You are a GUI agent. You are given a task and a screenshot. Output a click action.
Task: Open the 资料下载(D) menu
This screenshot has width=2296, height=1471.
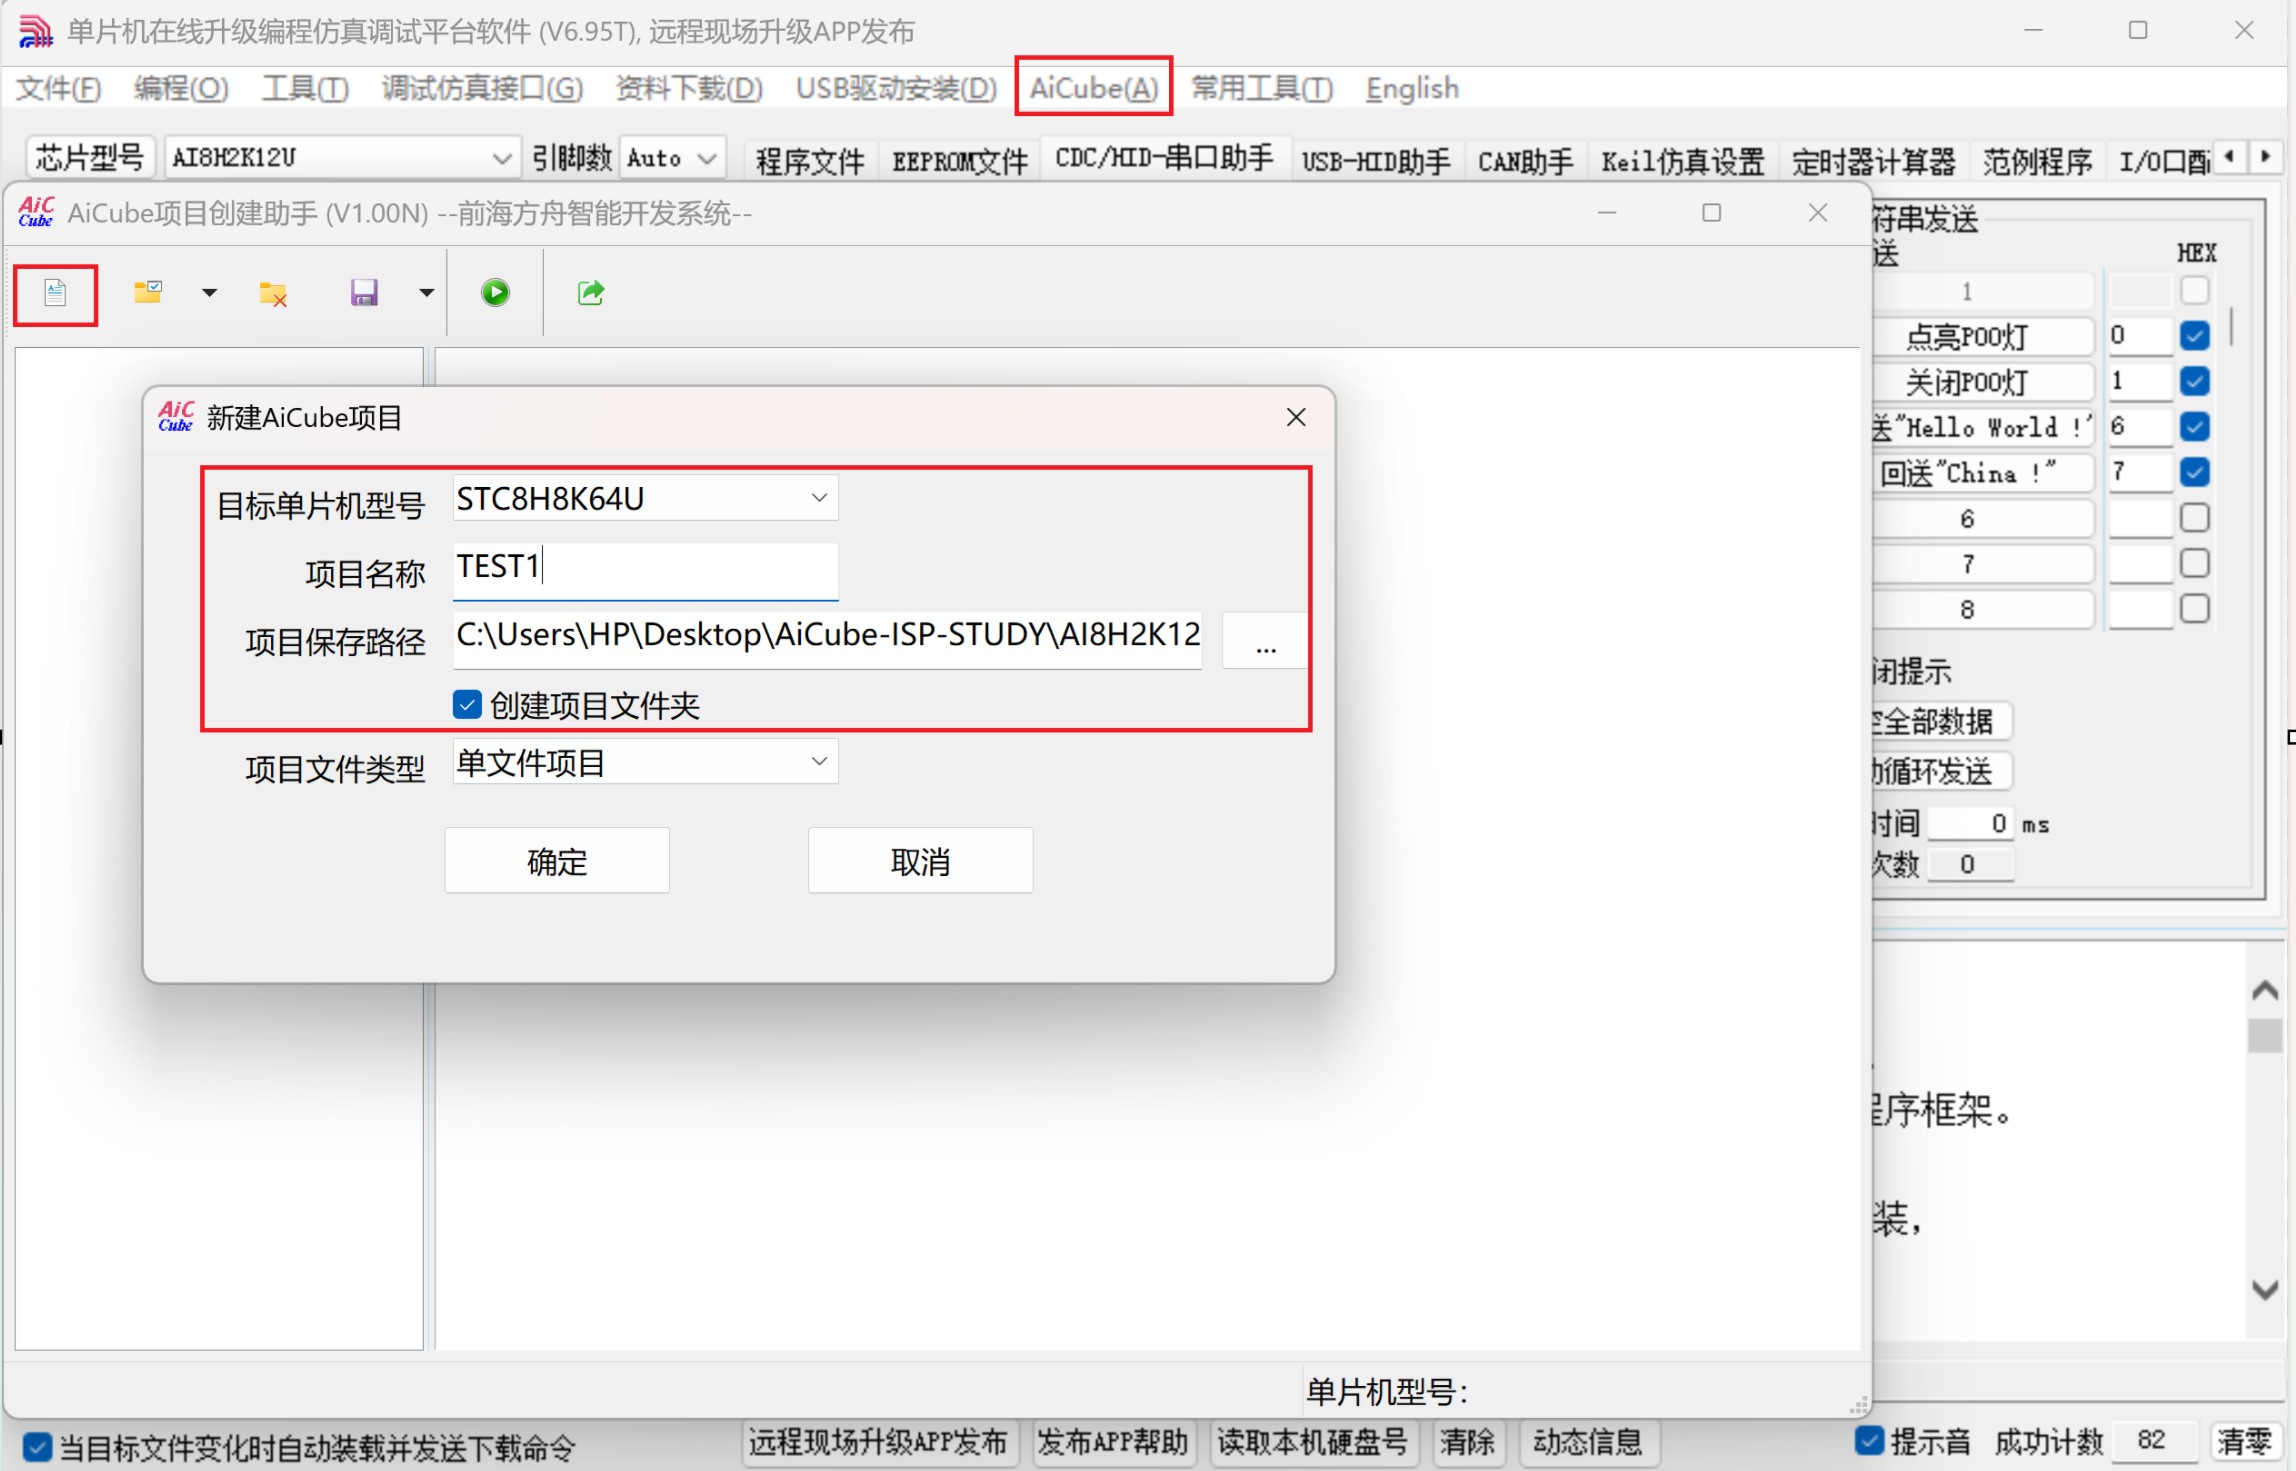(x=689, y=88)
